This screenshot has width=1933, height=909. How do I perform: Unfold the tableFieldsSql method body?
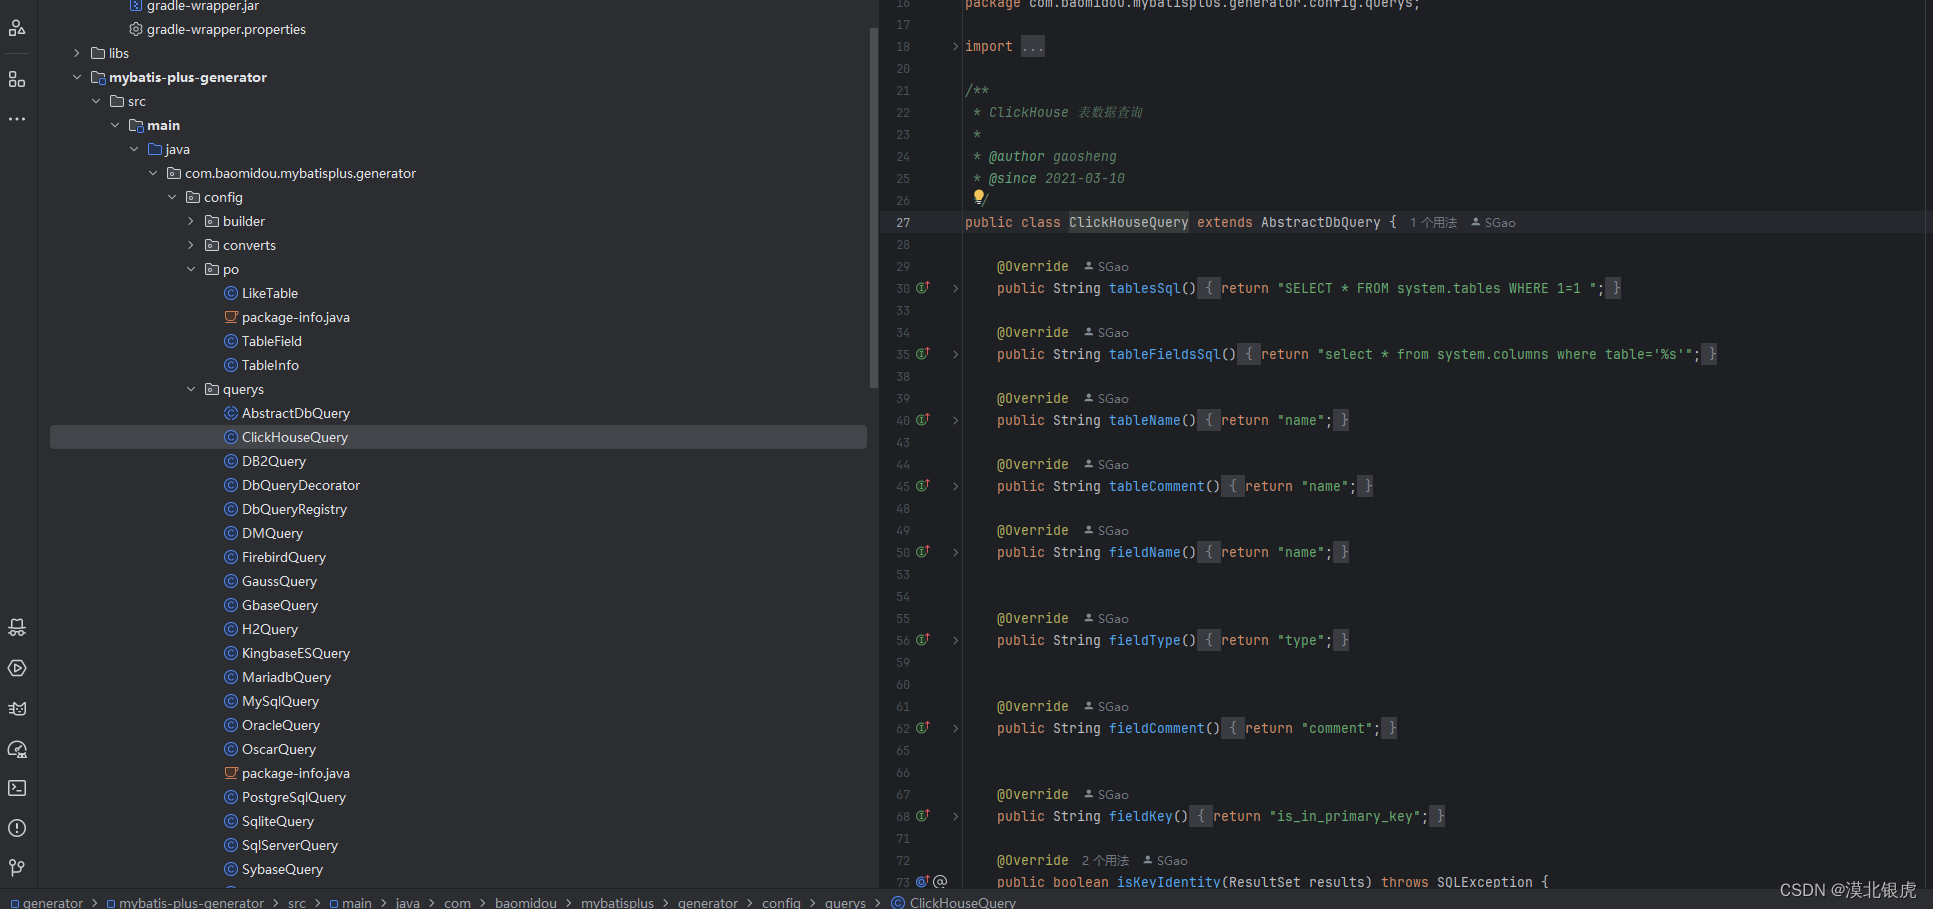click(955, 354)
